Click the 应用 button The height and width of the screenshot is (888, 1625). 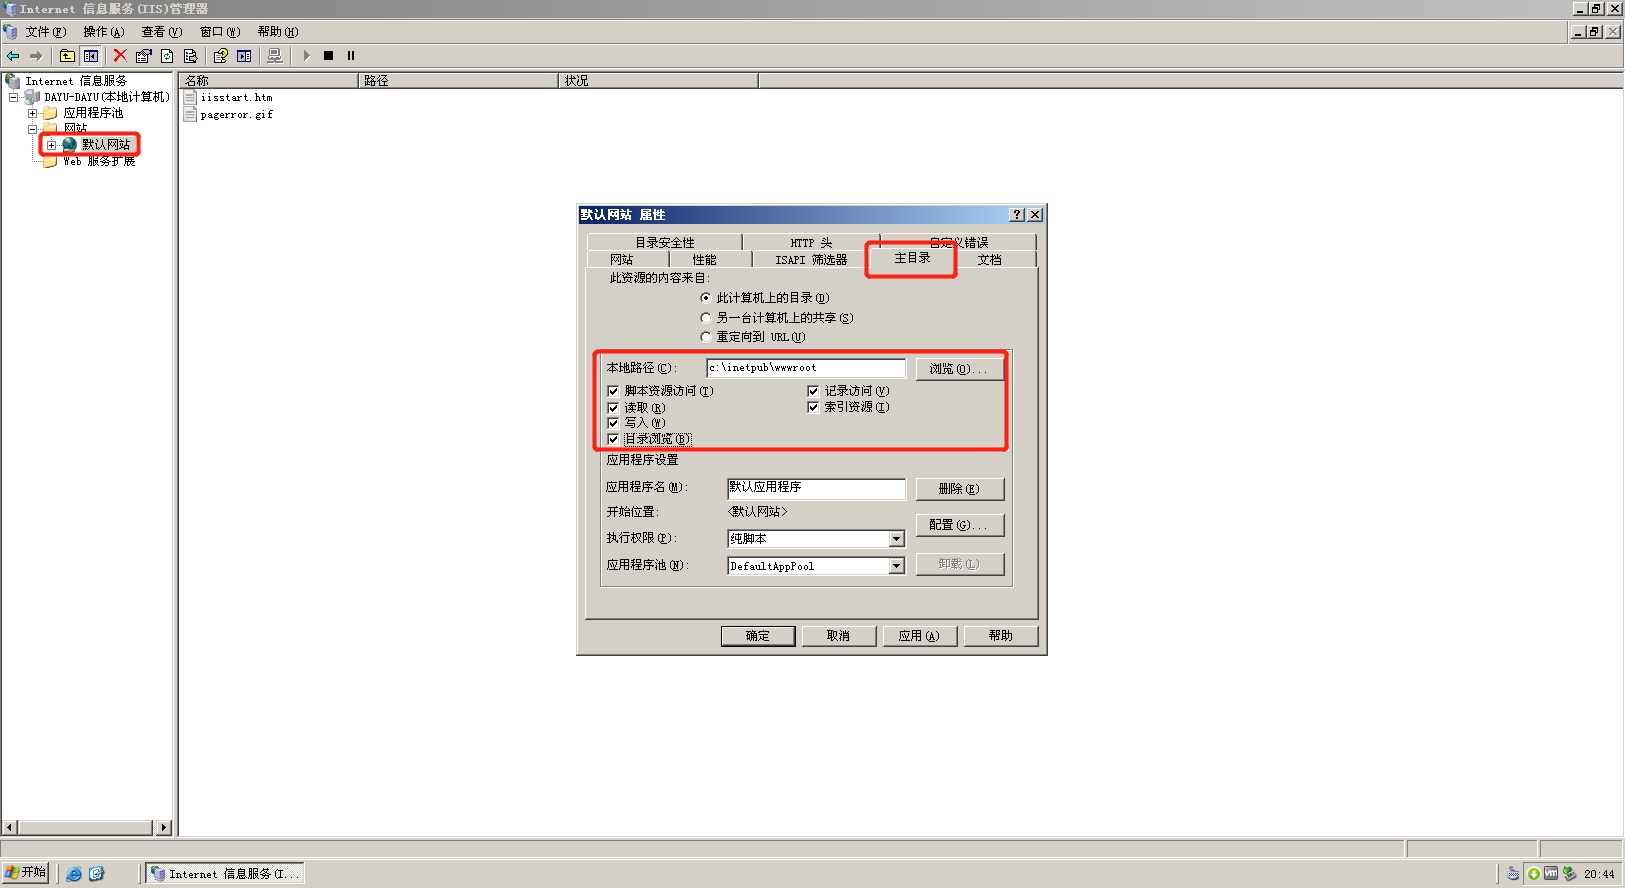point(919,636)
